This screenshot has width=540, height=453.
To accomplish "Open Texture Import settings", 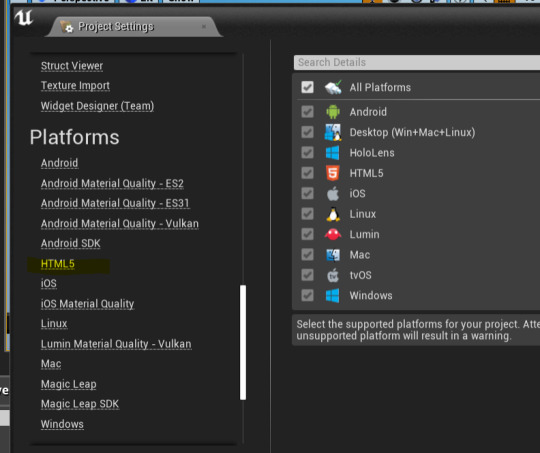I will pos(75,85).
